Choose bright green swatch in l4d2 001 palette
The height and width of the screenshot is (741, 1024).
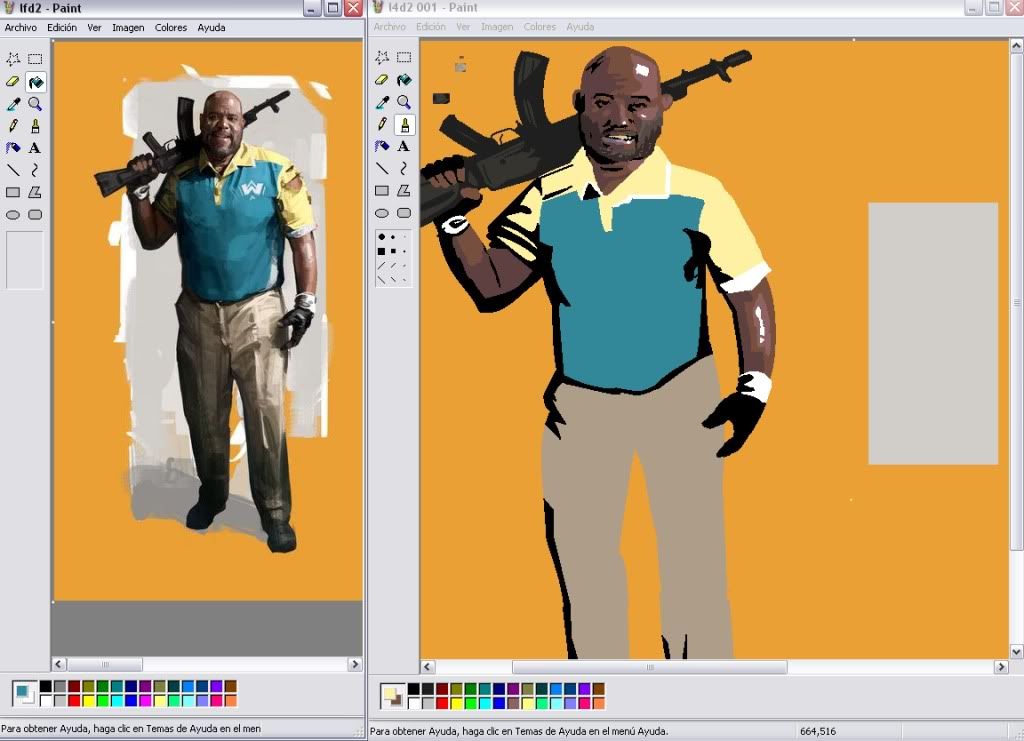click(x=470, y=703)
